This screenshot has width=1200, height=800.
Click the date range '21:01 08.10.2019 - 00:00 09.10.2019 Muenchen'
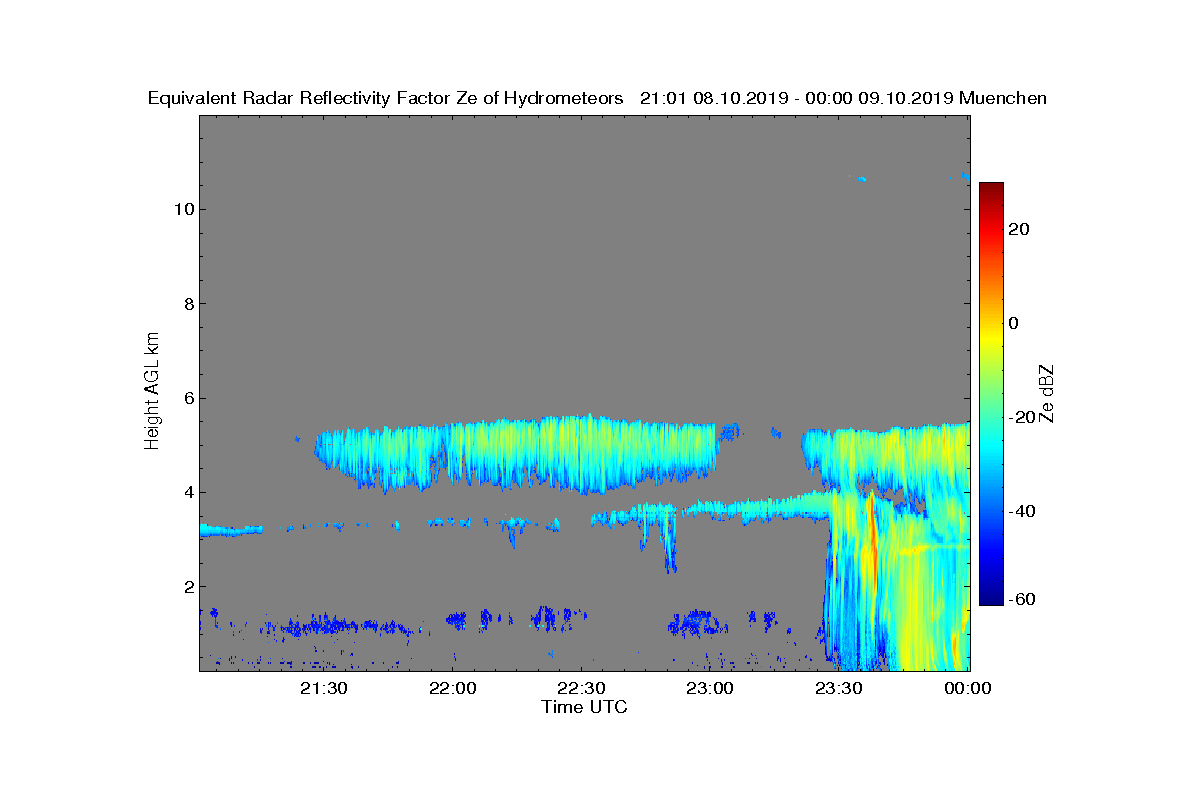pos(843,98)
